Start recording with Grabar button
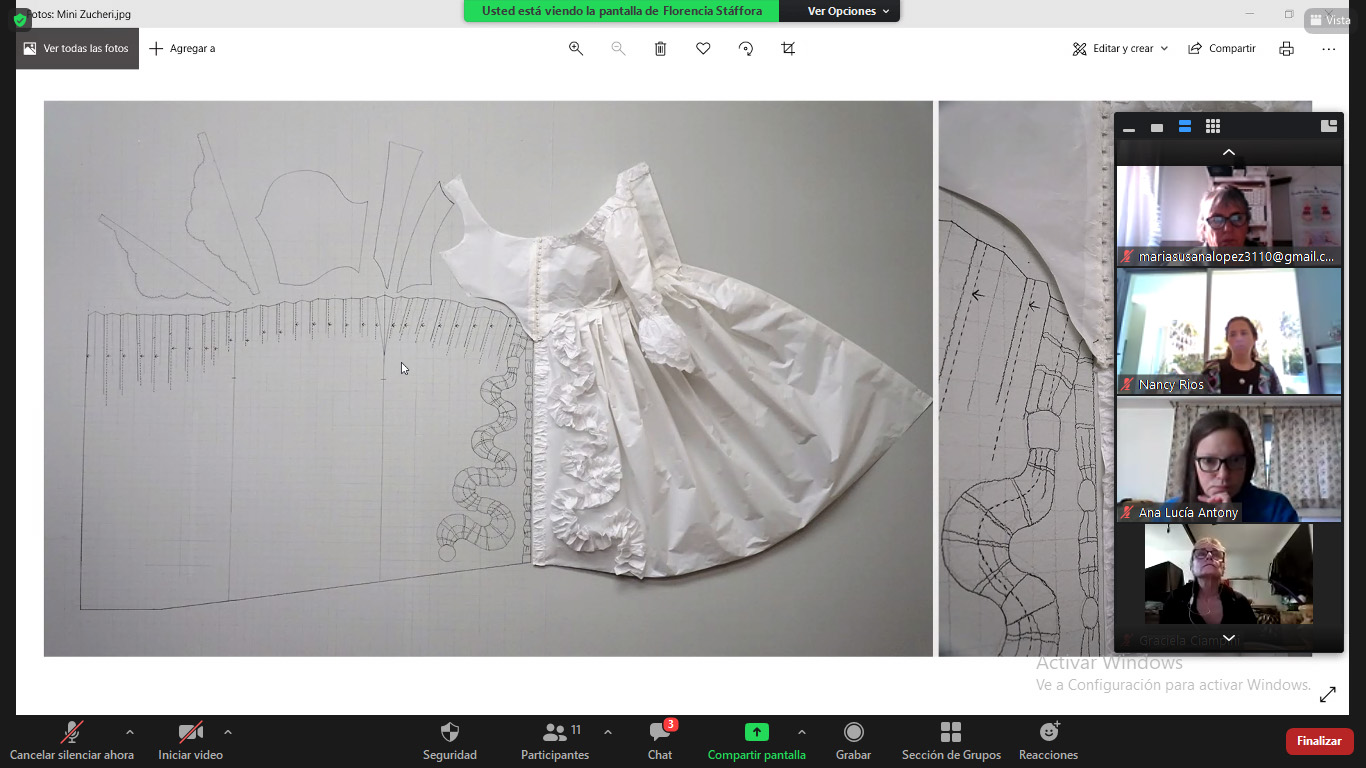The height and width of the screenshot is (768, 1366). coord(853,740)
